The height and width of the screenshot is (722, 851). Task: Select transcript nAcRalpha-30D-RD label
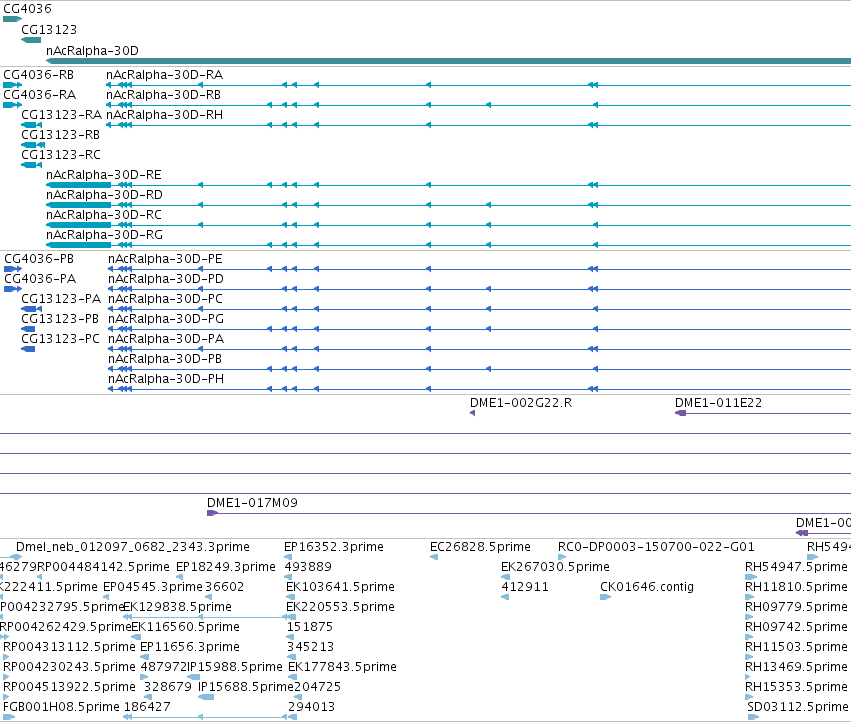pos(104,194)
